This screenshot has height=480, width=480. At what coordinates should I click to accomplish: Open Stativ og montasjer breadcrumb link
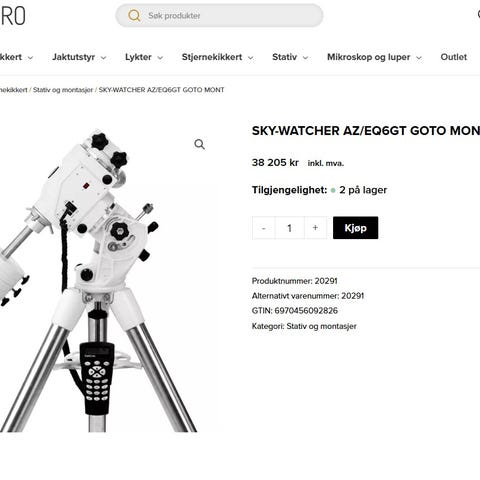point(63,90)
